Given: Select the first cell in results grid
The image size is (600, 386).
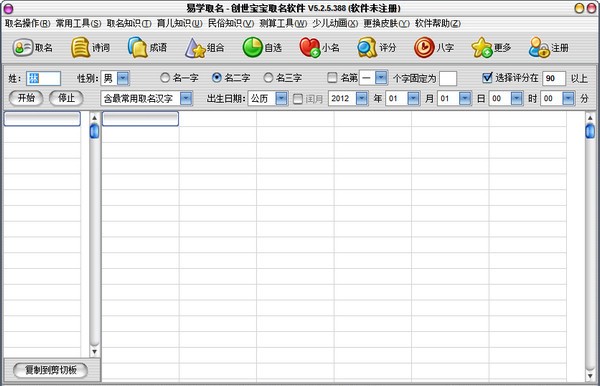Looking at the screenshot, I should 140,119.
